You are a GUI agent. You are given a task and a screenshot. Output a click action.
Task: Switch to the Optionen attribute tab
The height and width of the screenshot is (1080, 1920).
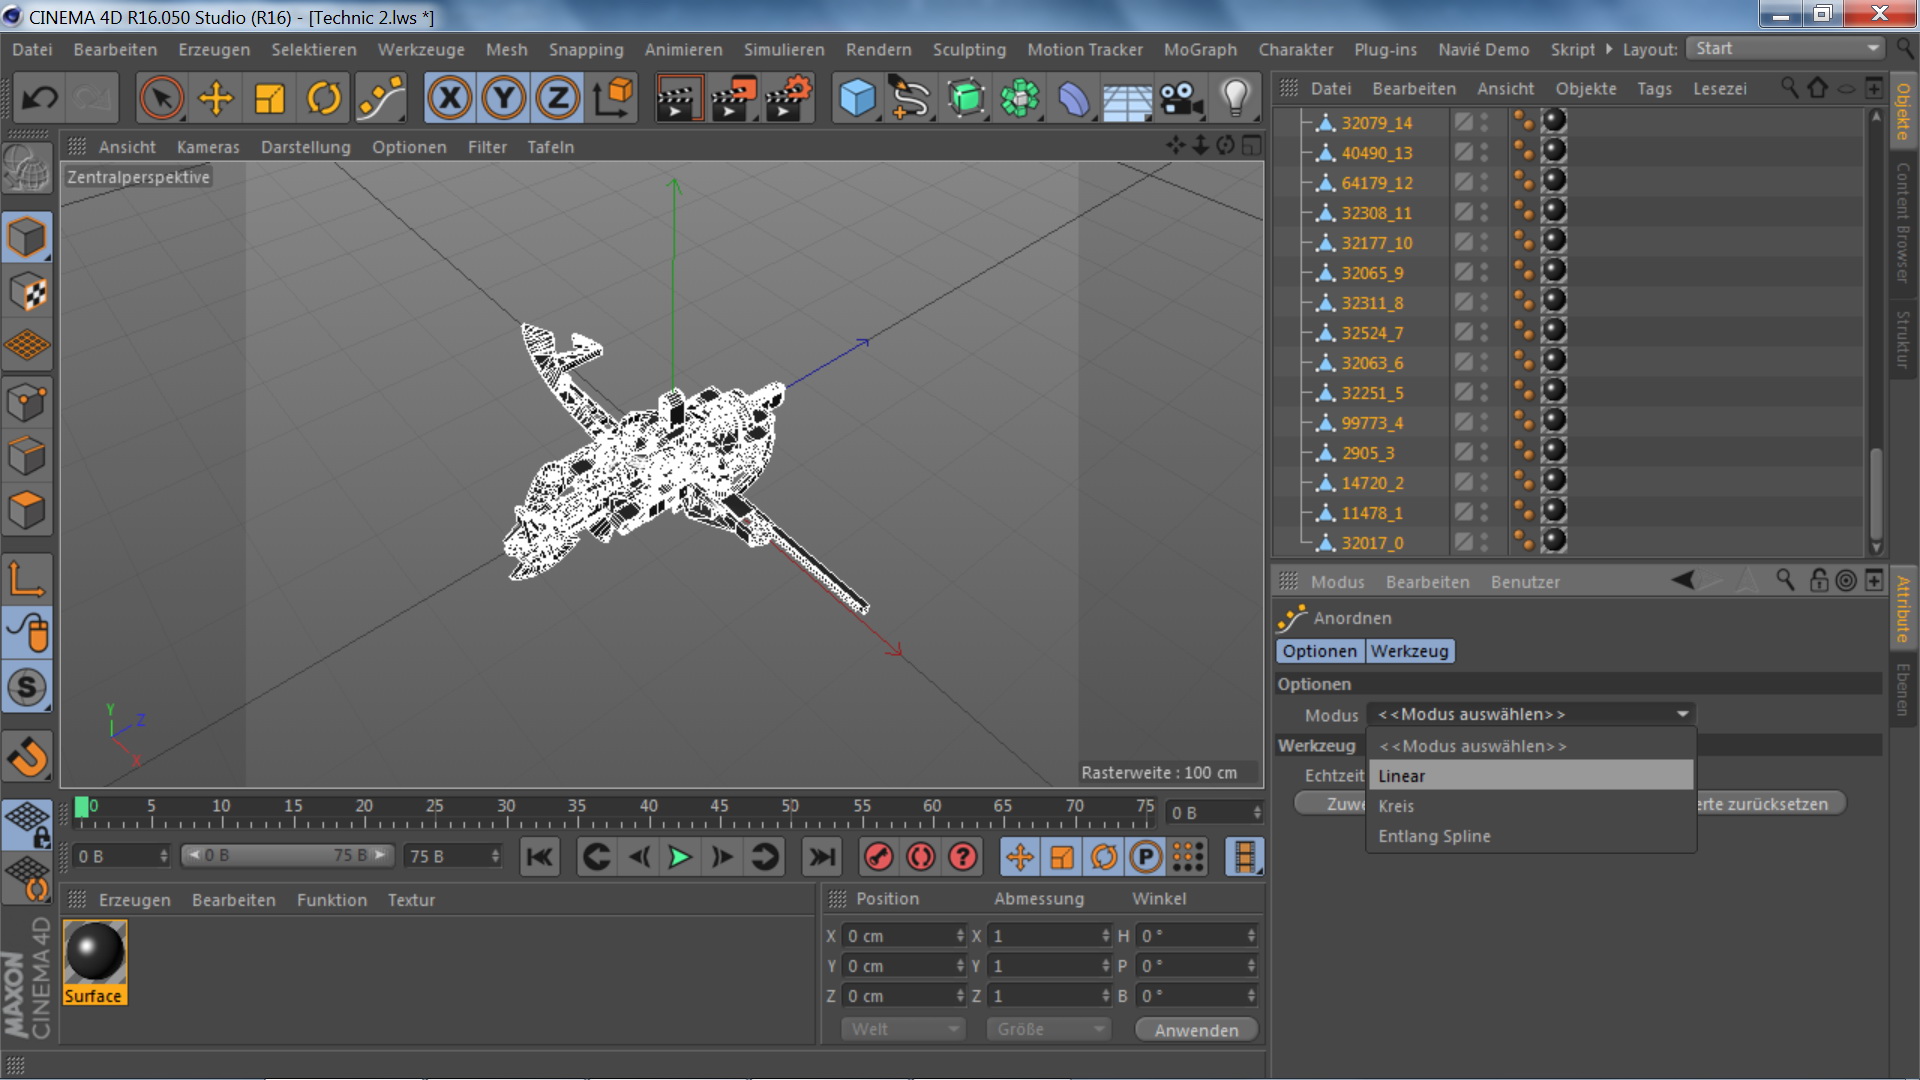pyautogui.click(x=1320, y=651)
